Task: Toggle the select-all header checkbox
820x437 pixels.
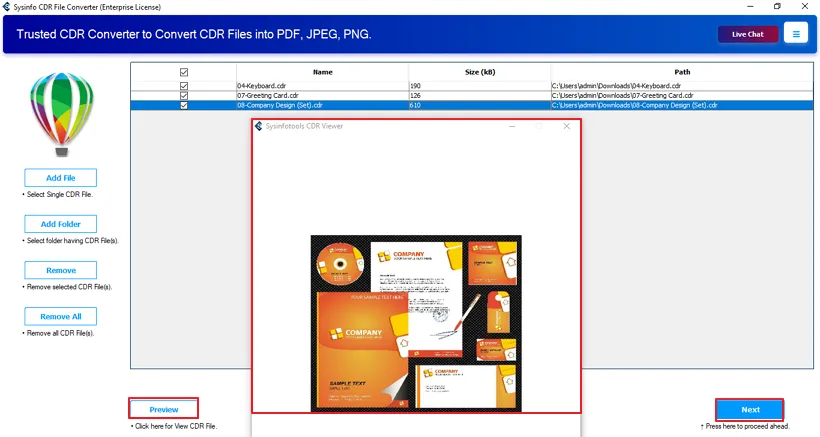Action: [x=184, y=72]
